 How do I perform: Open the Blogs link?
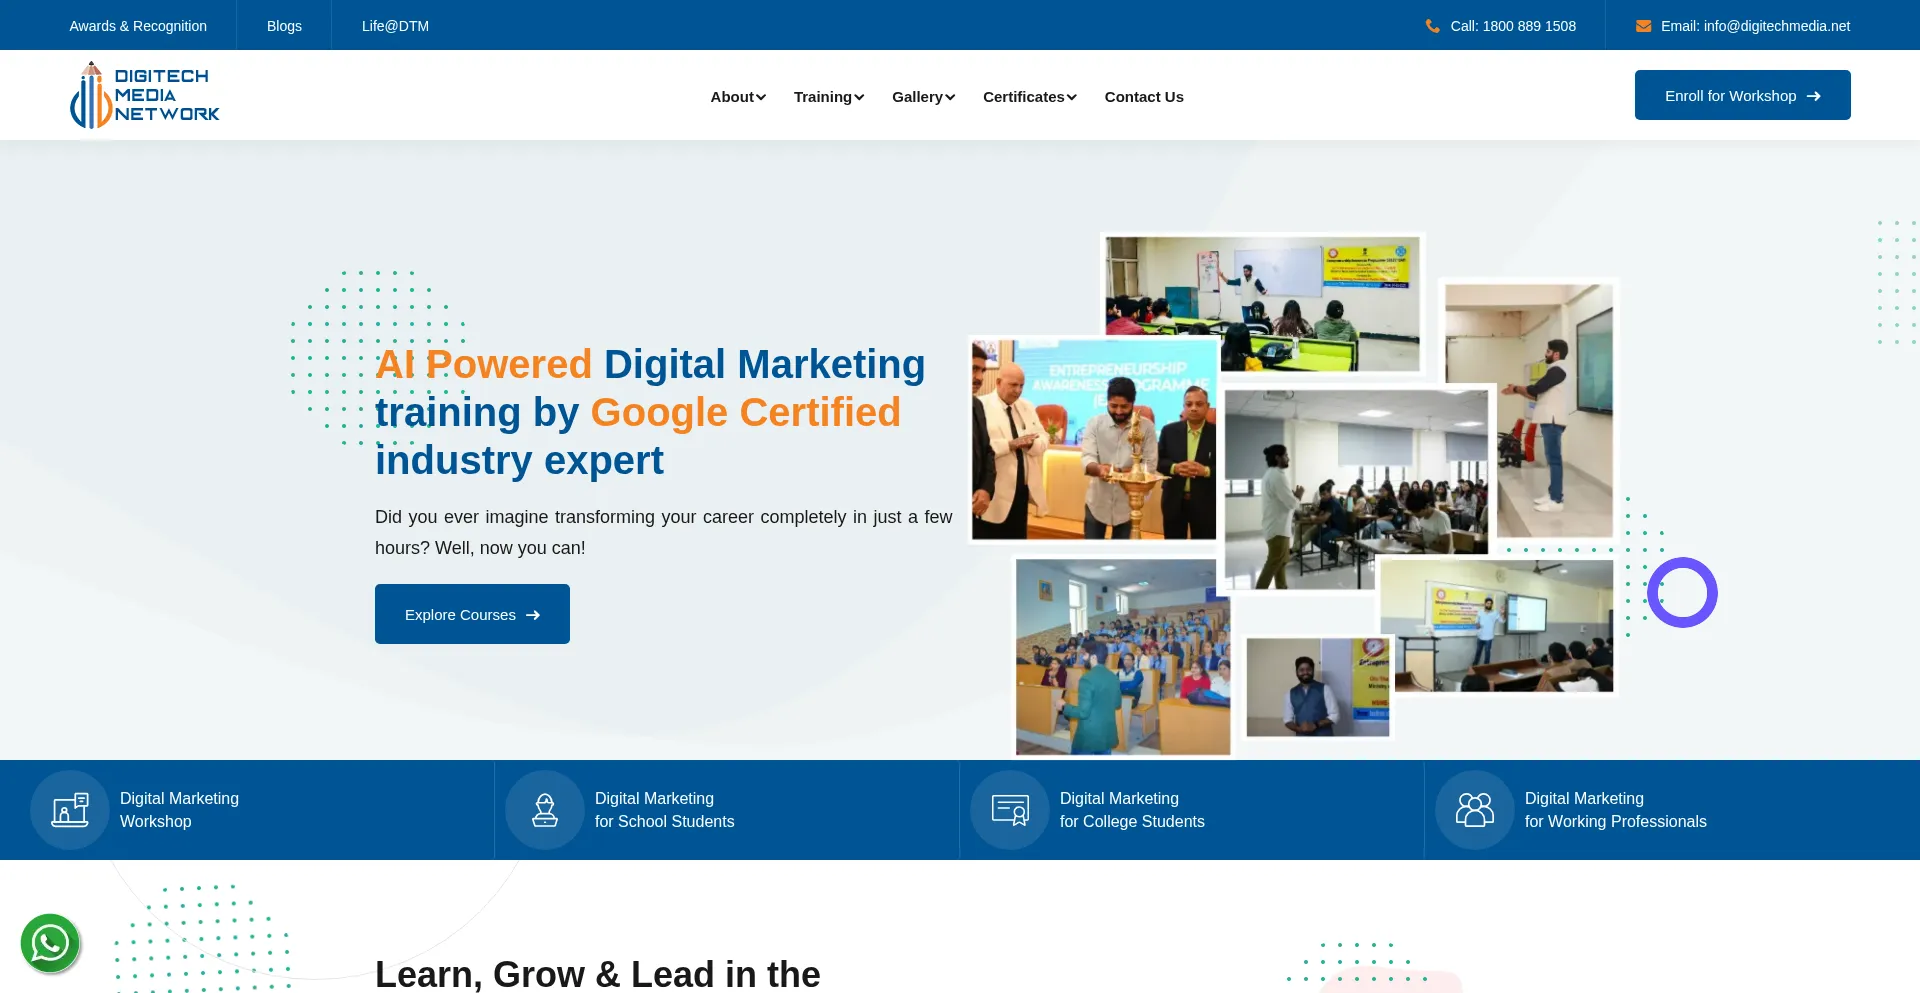284,26
